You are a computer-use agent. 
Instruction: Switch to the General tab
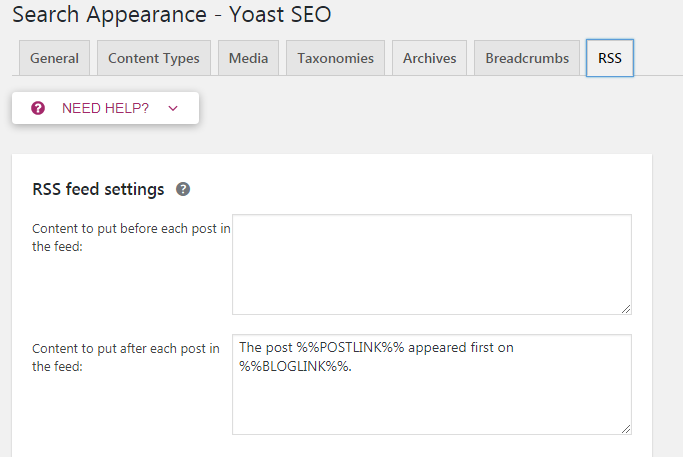point(54,58)
